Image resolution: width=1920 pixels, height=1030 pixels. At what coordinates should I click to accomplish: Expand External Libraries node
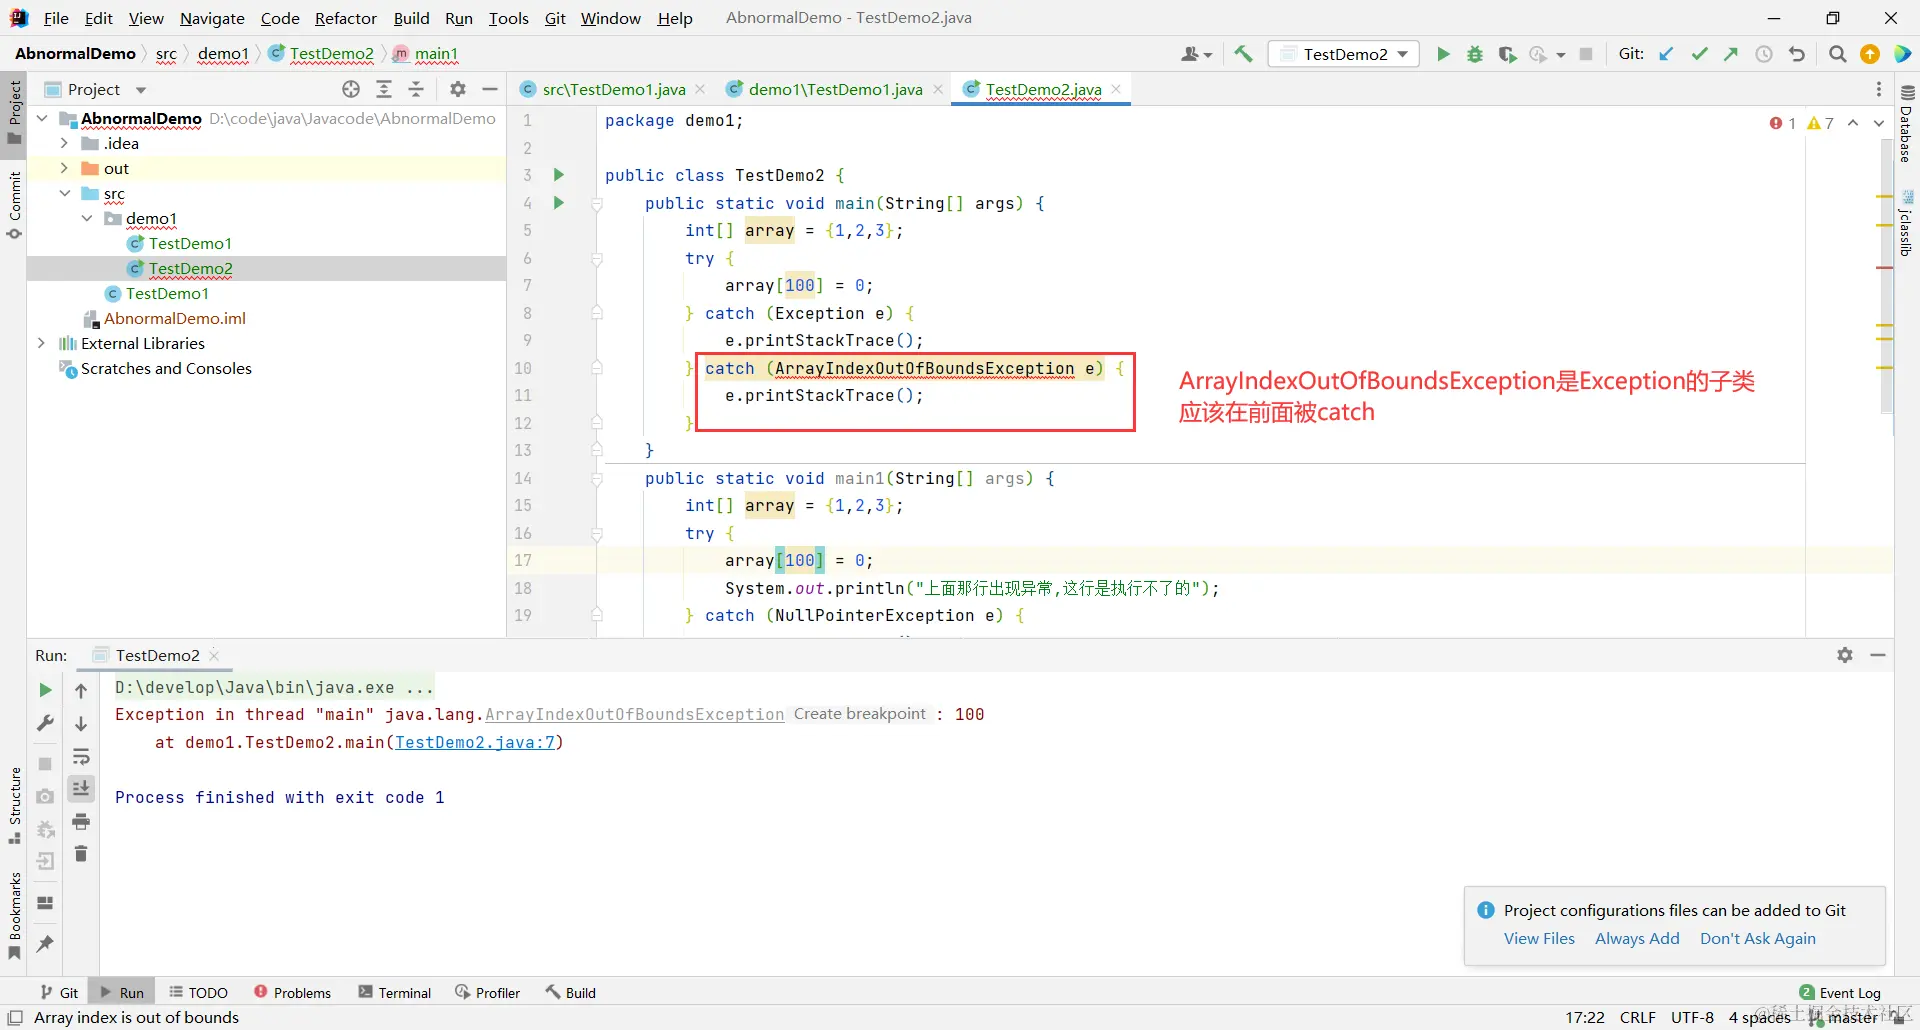coord(42,344)
